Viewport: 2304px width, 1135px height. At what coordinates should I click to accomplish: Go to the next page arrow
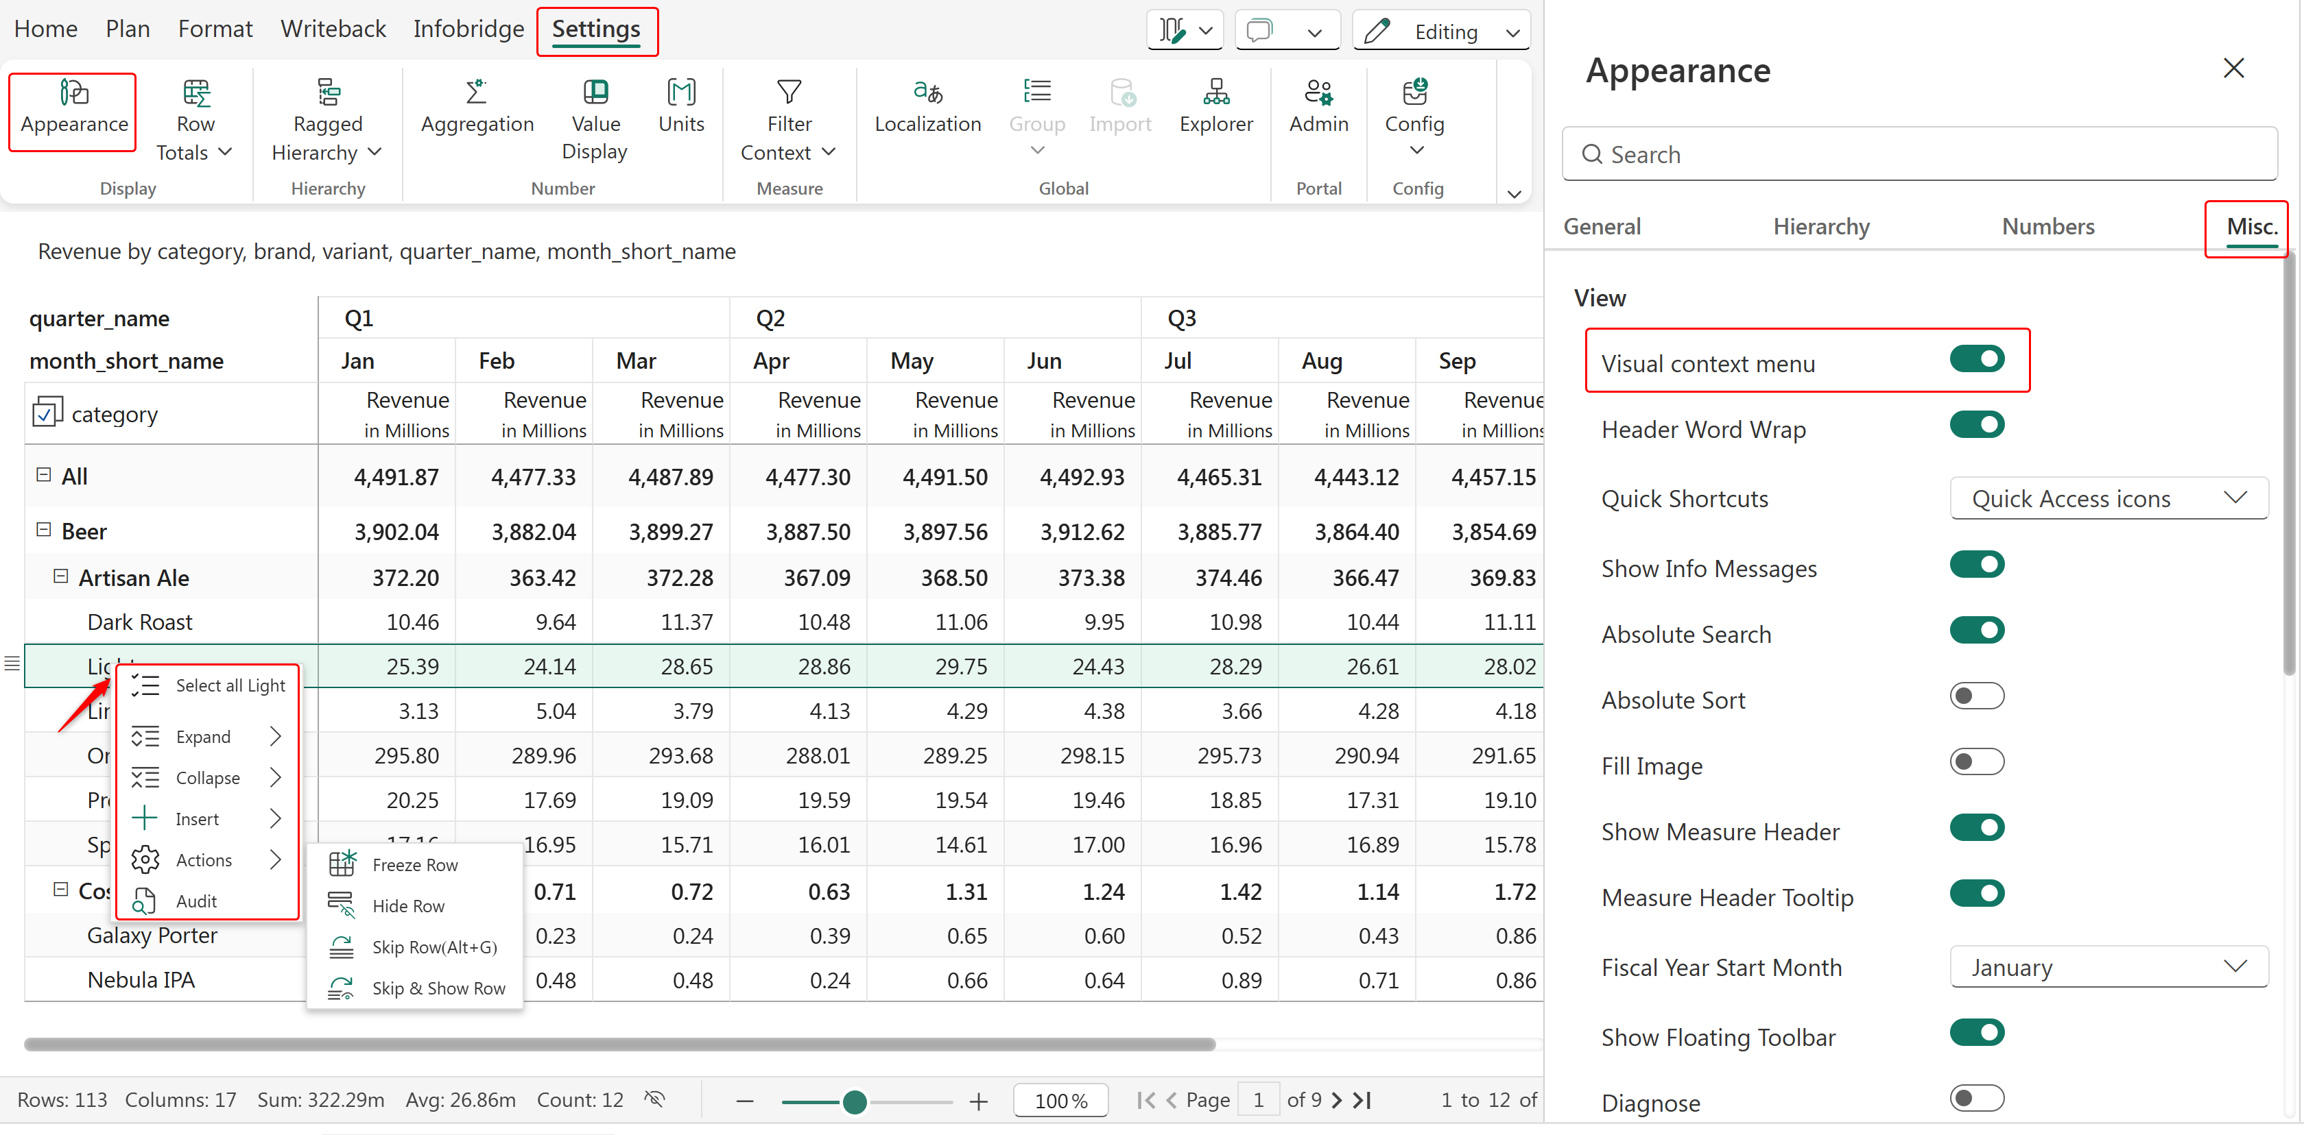coord(1337,1100)
